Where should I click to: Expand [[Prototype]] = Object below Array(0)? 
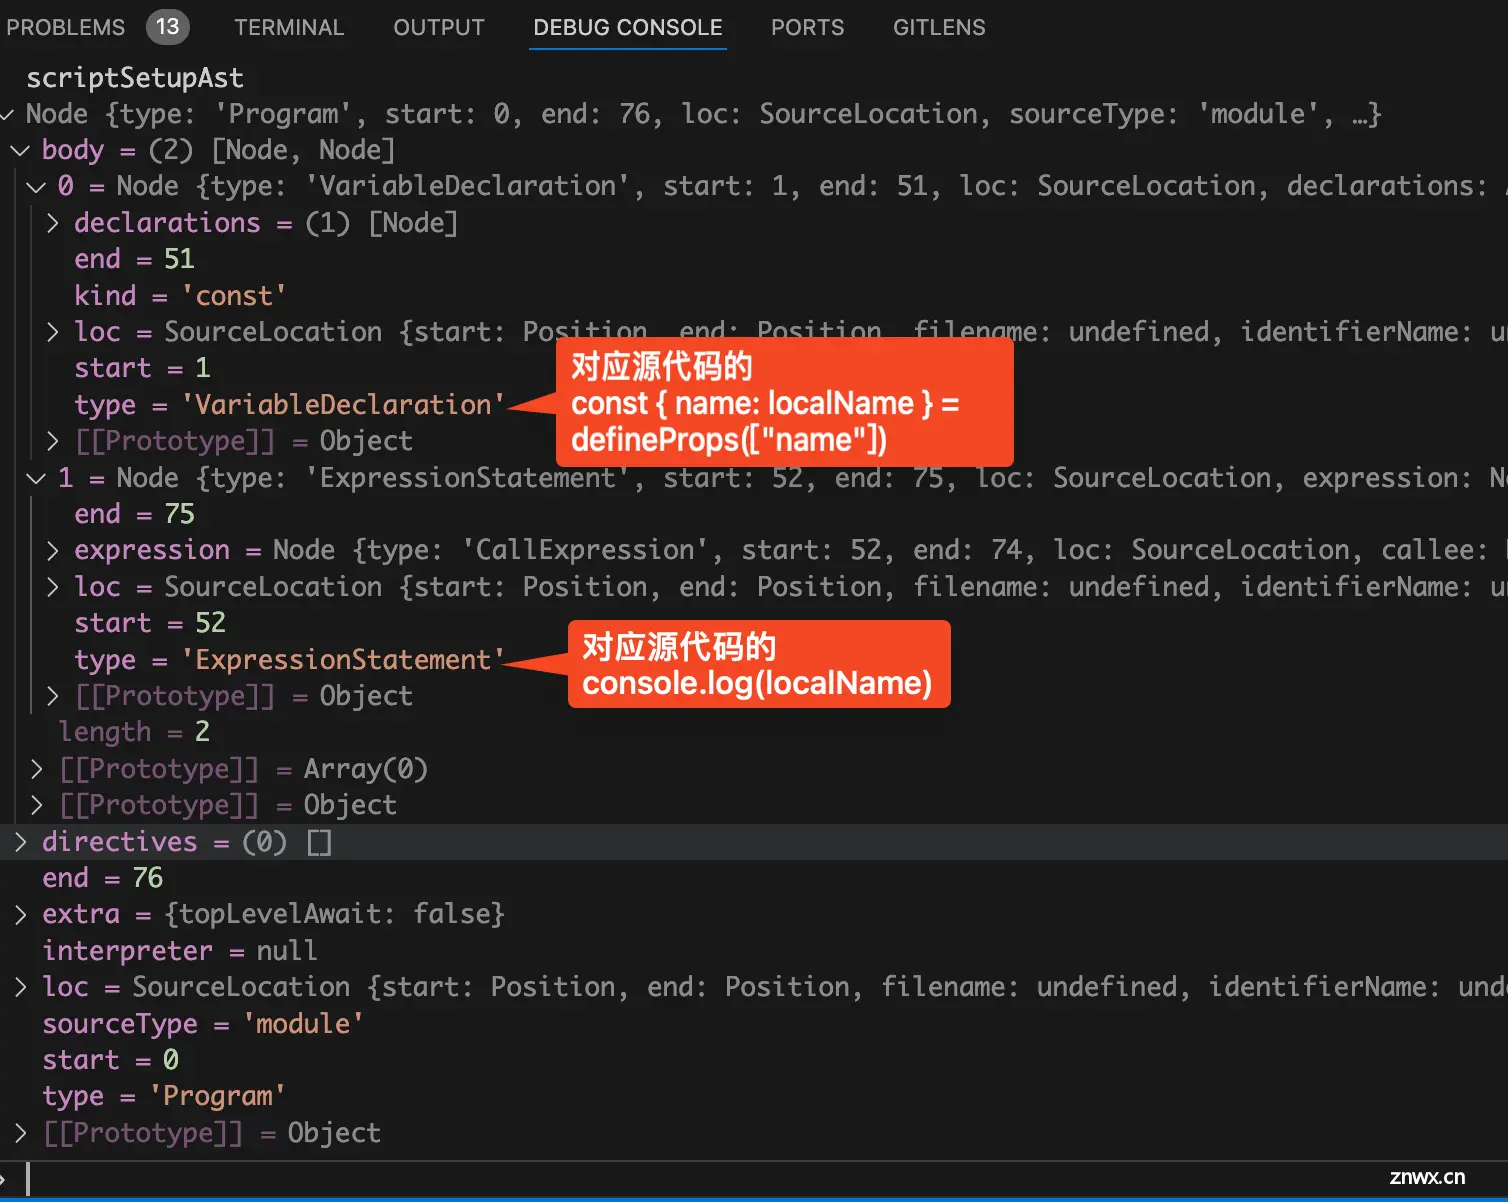(x=37, y=805)
